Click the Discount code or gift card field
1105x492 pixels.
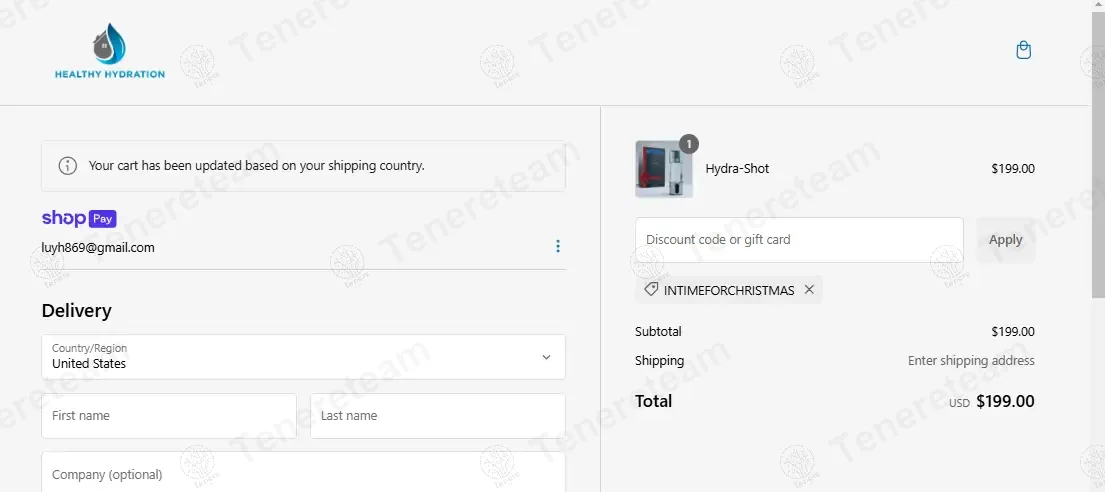pyautogui.click(x=799, y=240)
